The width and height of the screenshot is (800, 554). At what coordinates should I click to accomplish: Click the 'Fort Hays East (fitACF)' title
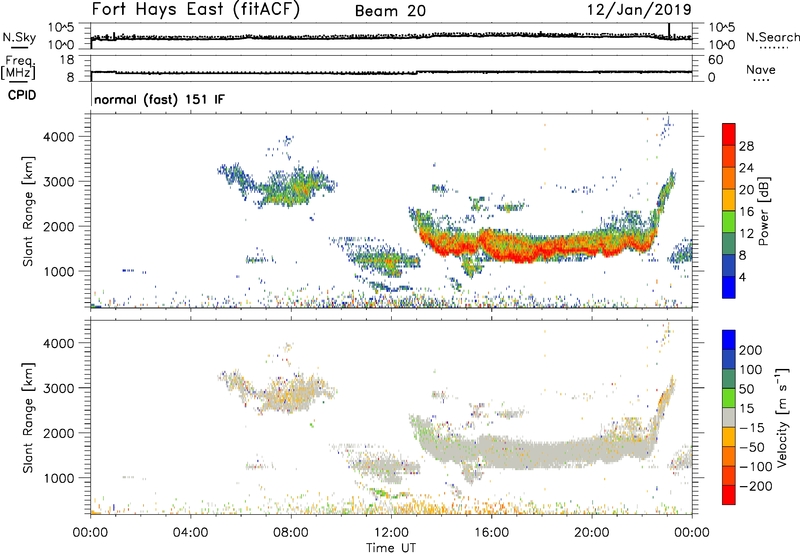pyautogui.click(x=196, y=10)
